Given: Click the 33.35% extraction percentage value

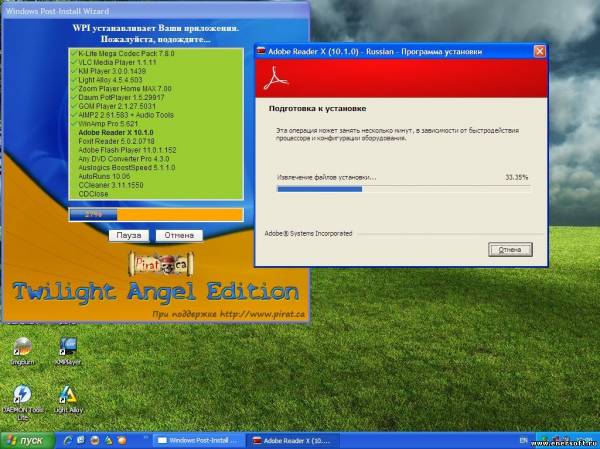Looking at the screenshot, I should (x=517, y=177).
